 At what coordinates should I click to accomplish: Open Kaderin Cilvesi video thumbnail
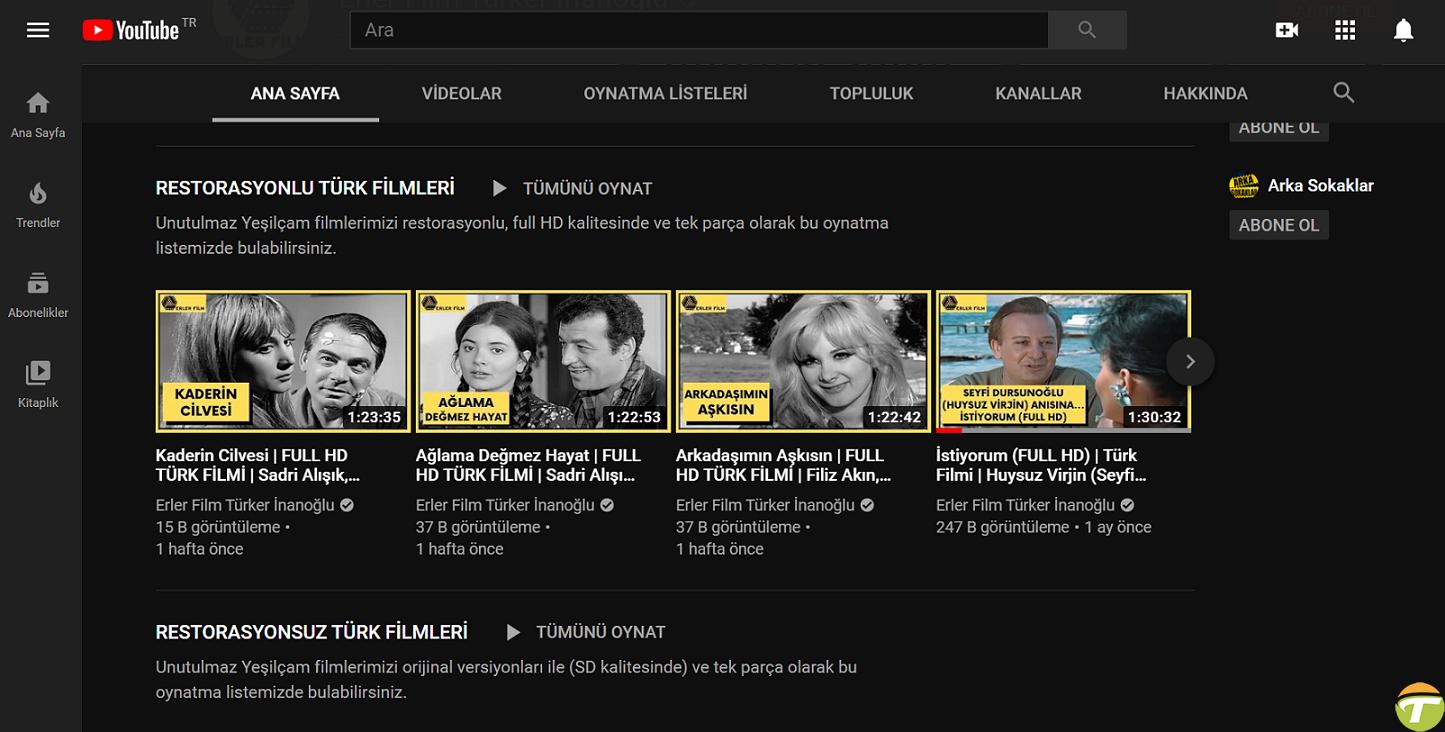click(283, 362)
